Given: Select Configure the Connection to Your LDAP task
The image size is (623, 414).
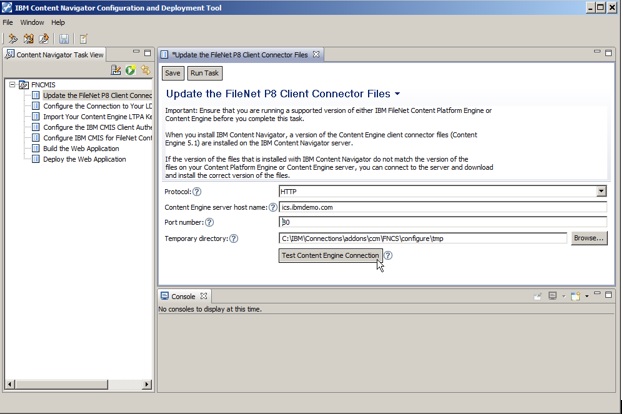Looking at the screenshot, I should [97, 106].
